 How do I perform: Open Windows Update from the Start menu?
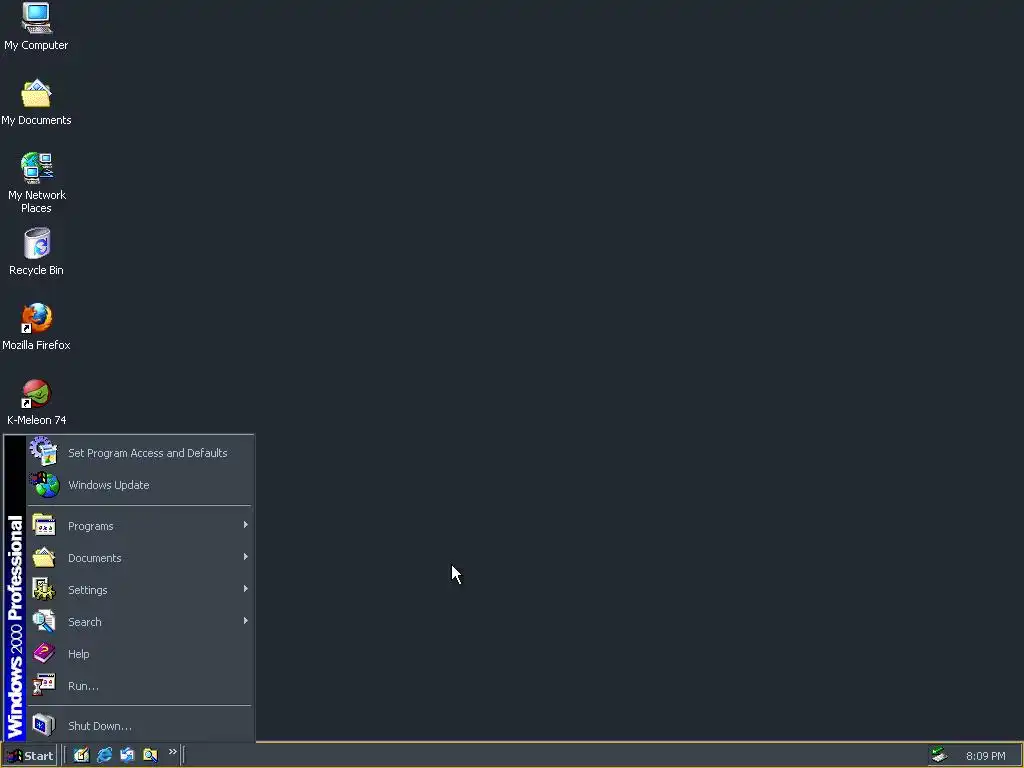coord(140,485)
